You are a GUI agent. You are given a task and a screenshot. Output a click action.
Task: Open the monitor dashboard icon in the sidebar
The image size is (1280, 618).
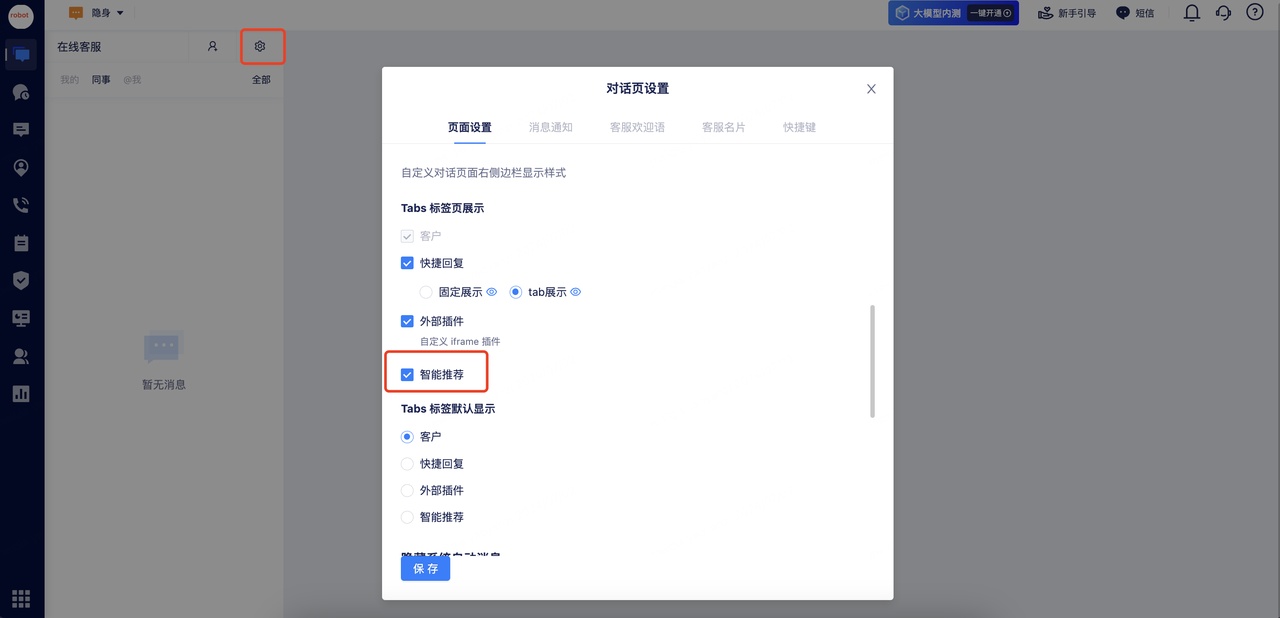coord(21,318)
